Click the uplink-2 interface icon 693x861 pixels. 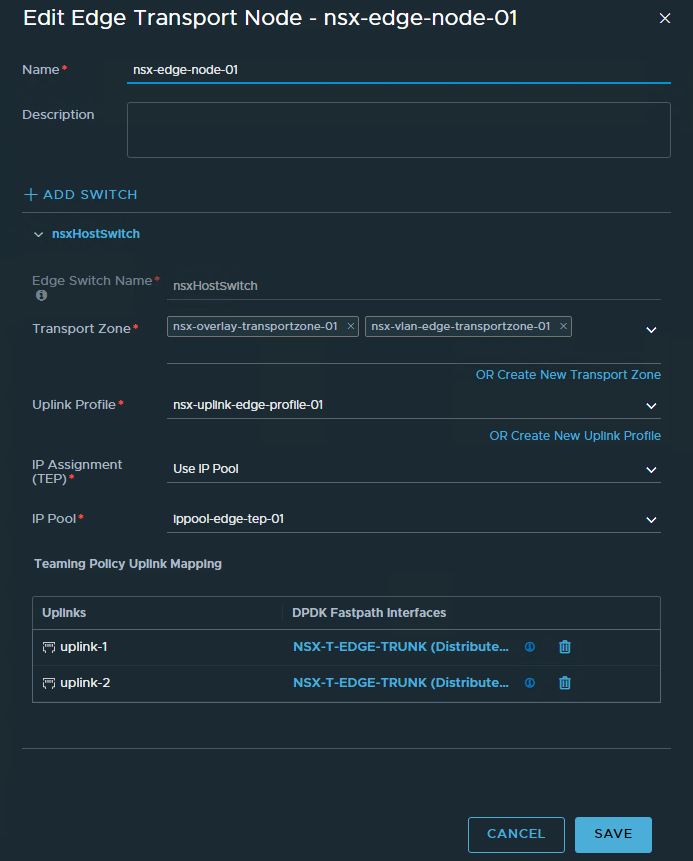coord(49,683)
